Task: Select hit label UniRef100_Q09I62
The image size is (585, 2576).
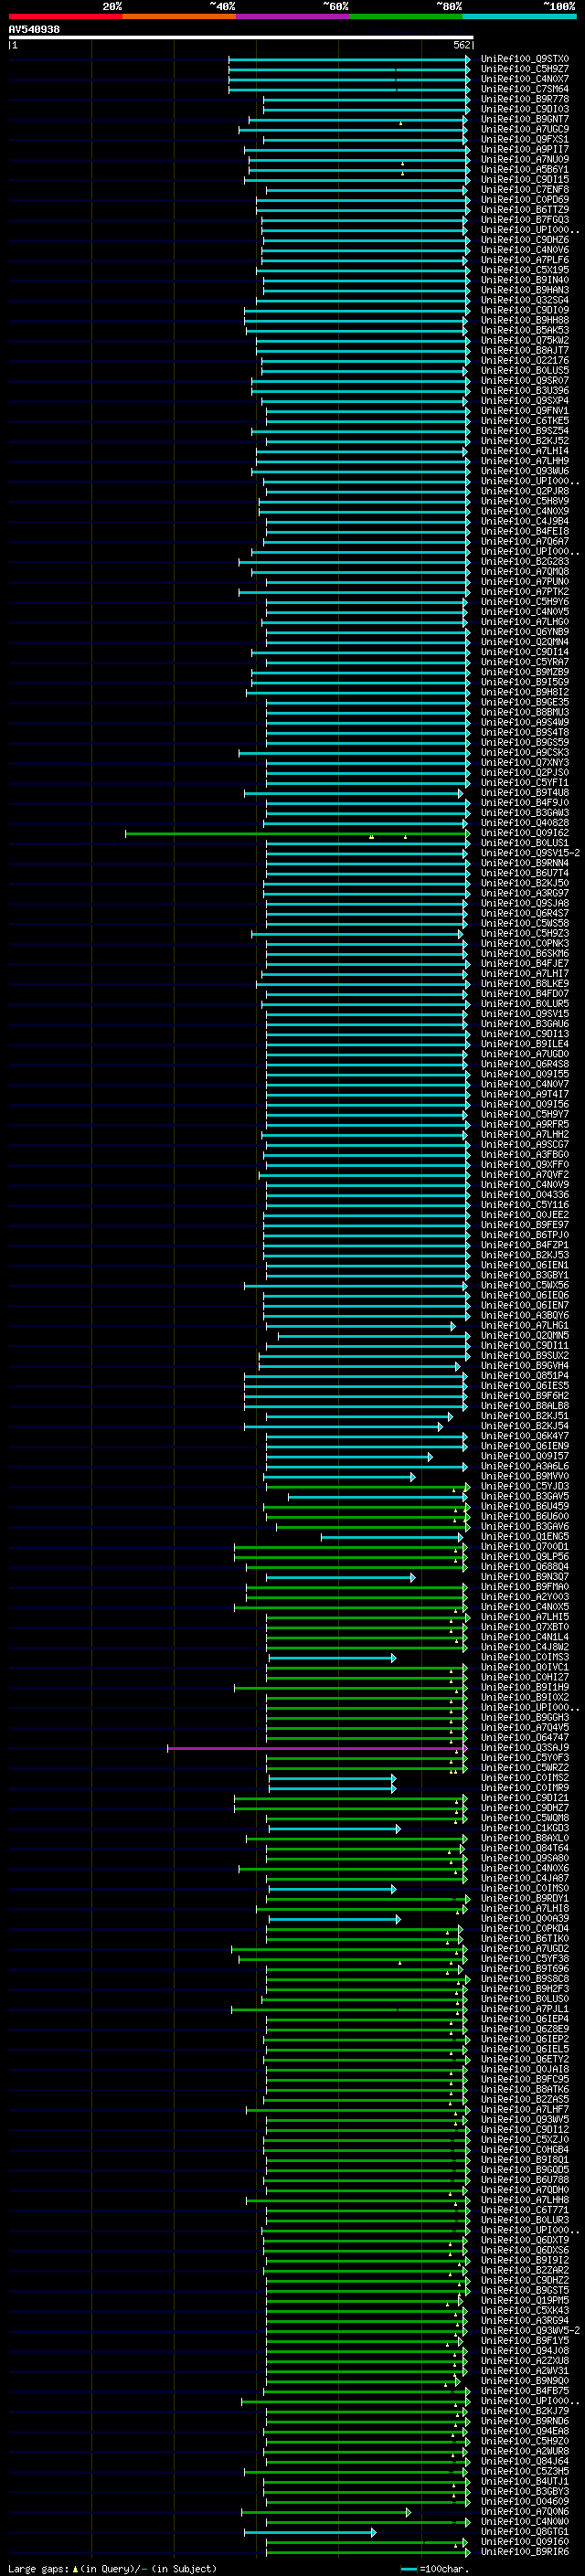Action: tap(524, 833)
